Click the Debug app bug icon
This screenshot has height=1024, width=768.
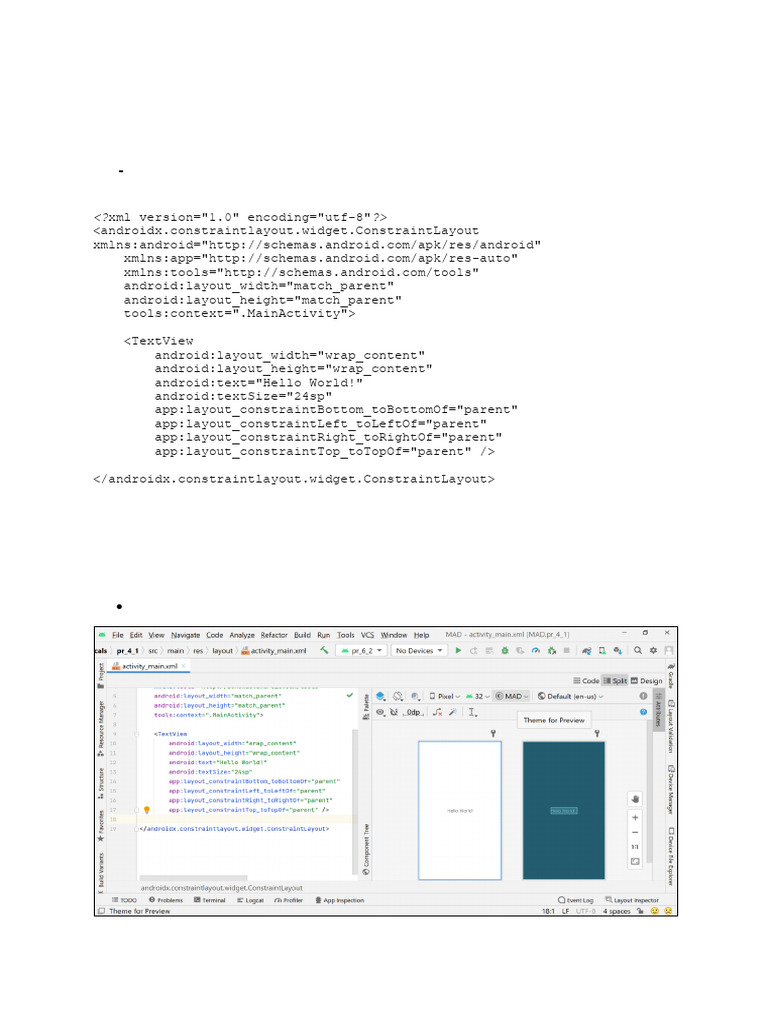pos(505,650)
